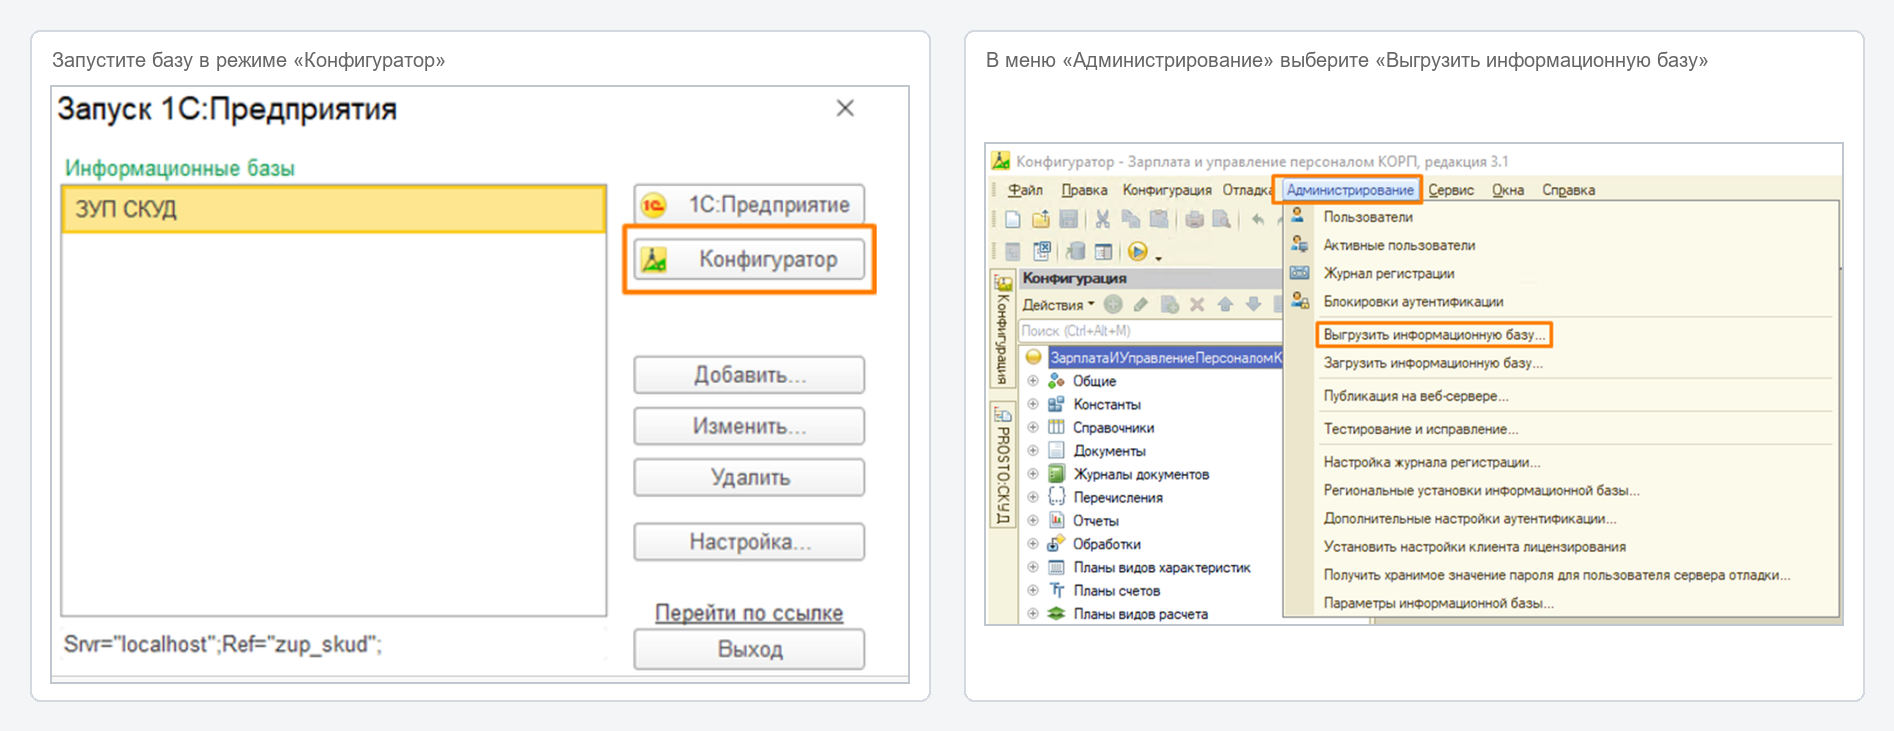Open the Файл menu
Image resolution: width=1894 pixels, height=731 pixels.
(1025, 190)
